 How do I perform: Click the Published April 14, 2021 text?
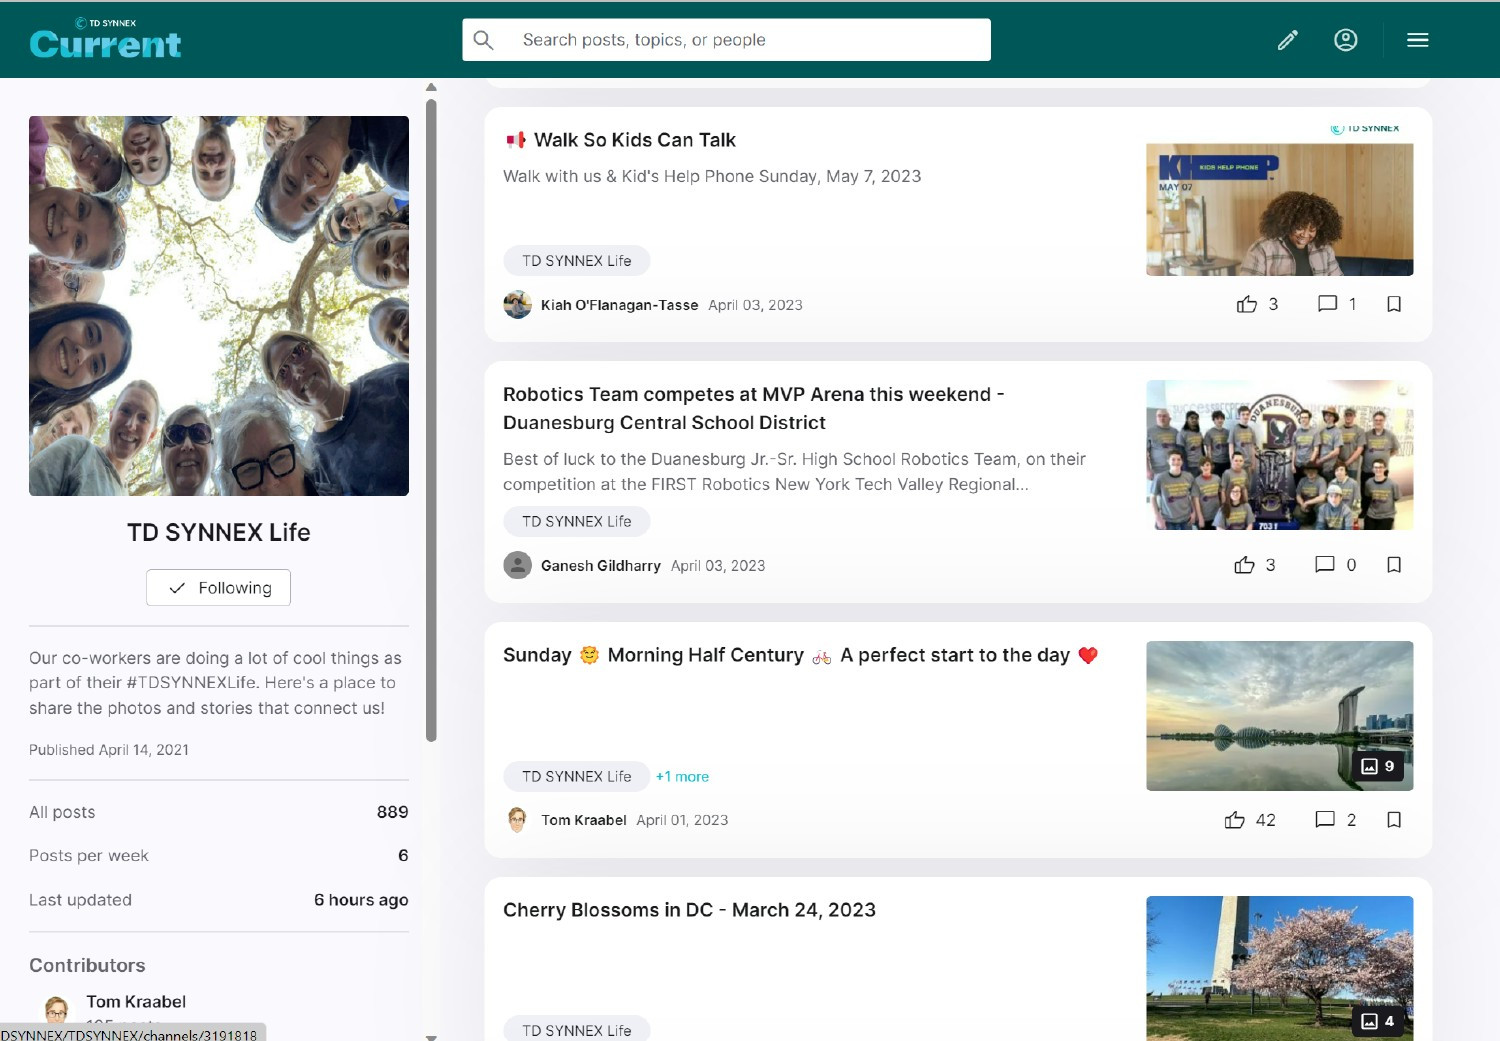[x=109, y=750]
